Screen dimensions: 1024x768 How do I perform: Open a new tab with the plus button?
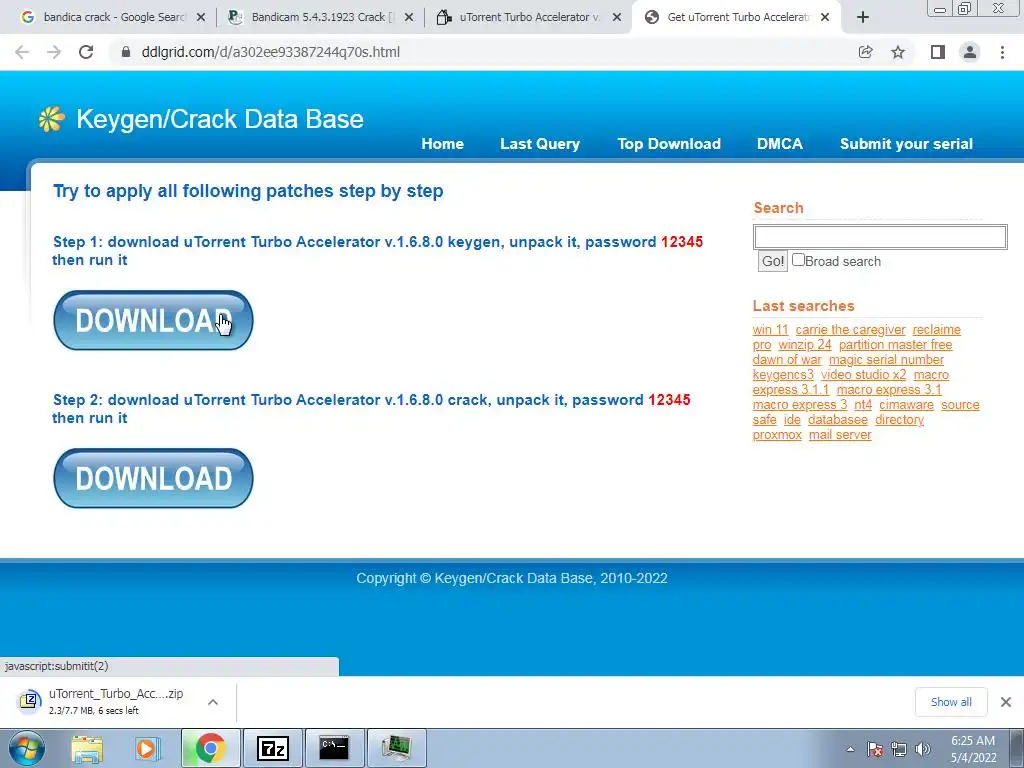pyautogui.click(x=863, y=18)
